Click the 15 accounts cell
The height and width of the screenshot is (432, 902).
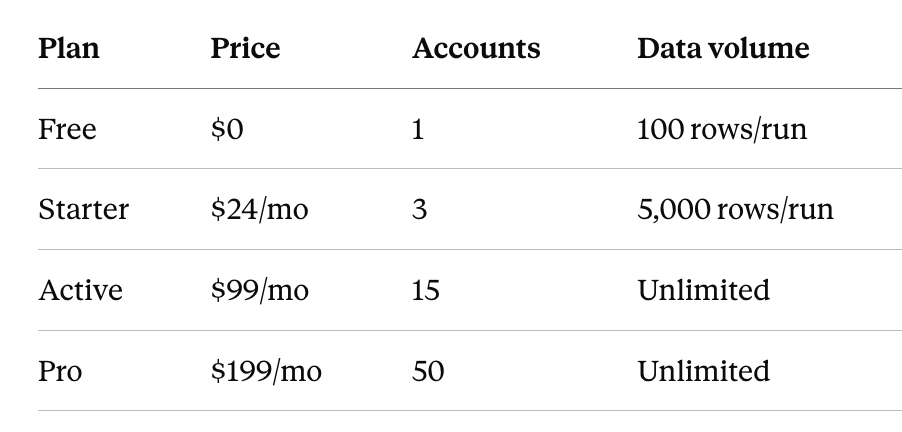click(x=426, y=290)
